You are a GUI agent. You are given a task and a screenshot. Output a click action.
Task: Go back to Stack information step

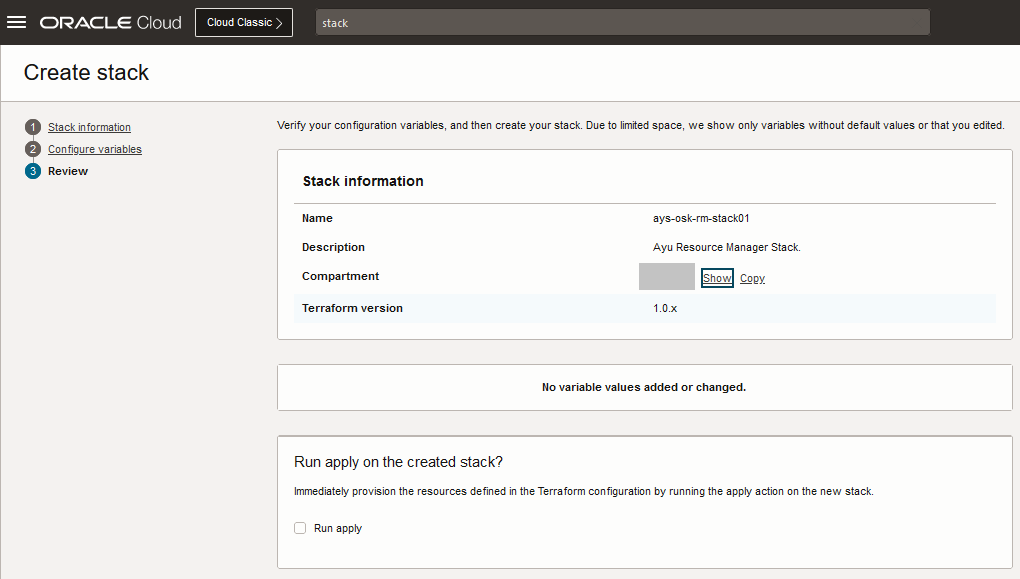point(89,127)
